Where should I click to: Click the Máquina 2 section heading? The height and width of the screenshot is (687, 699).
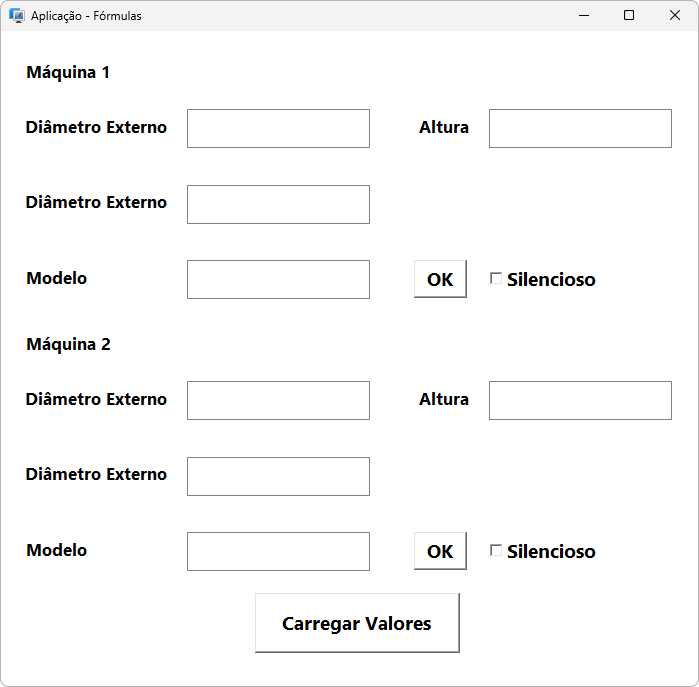68,345
